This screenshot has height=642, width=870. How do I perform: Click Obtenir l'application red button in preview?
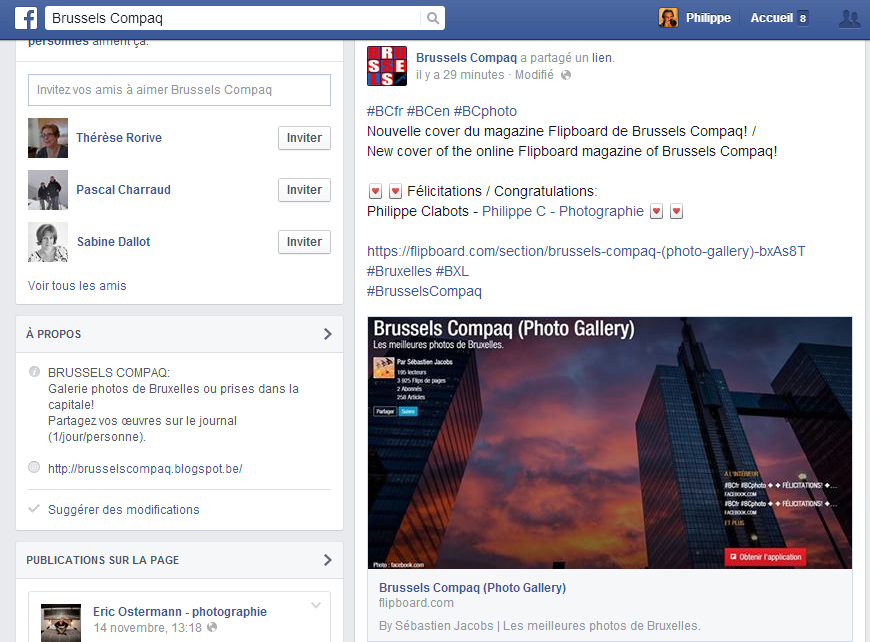click(x=765, y=557)
